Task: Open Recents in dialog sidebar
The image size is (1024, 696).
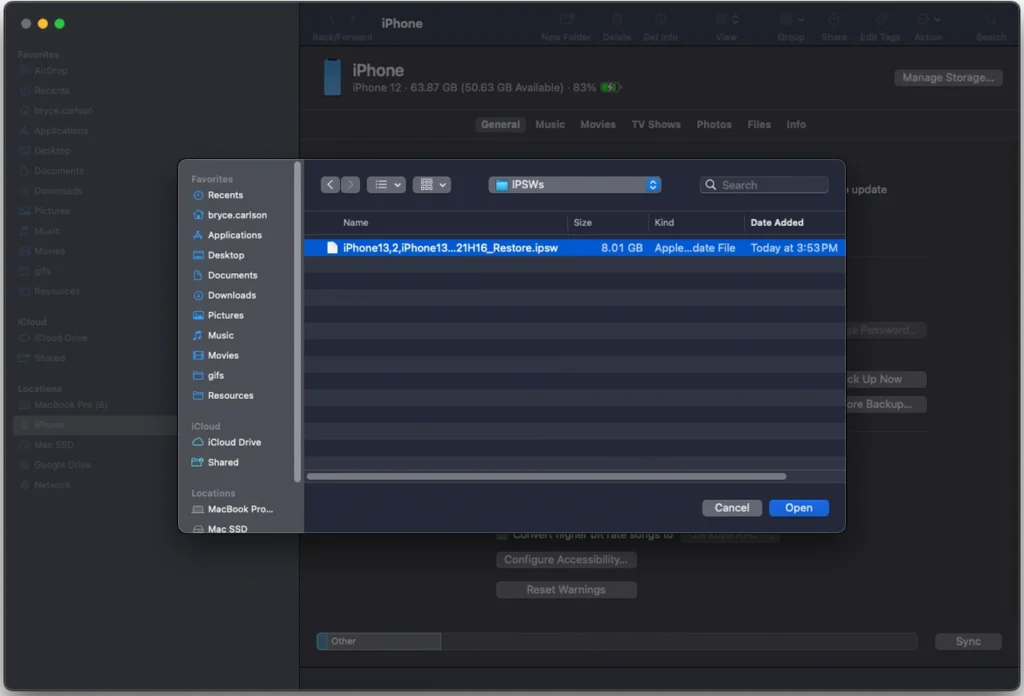Action: (224, 195)
